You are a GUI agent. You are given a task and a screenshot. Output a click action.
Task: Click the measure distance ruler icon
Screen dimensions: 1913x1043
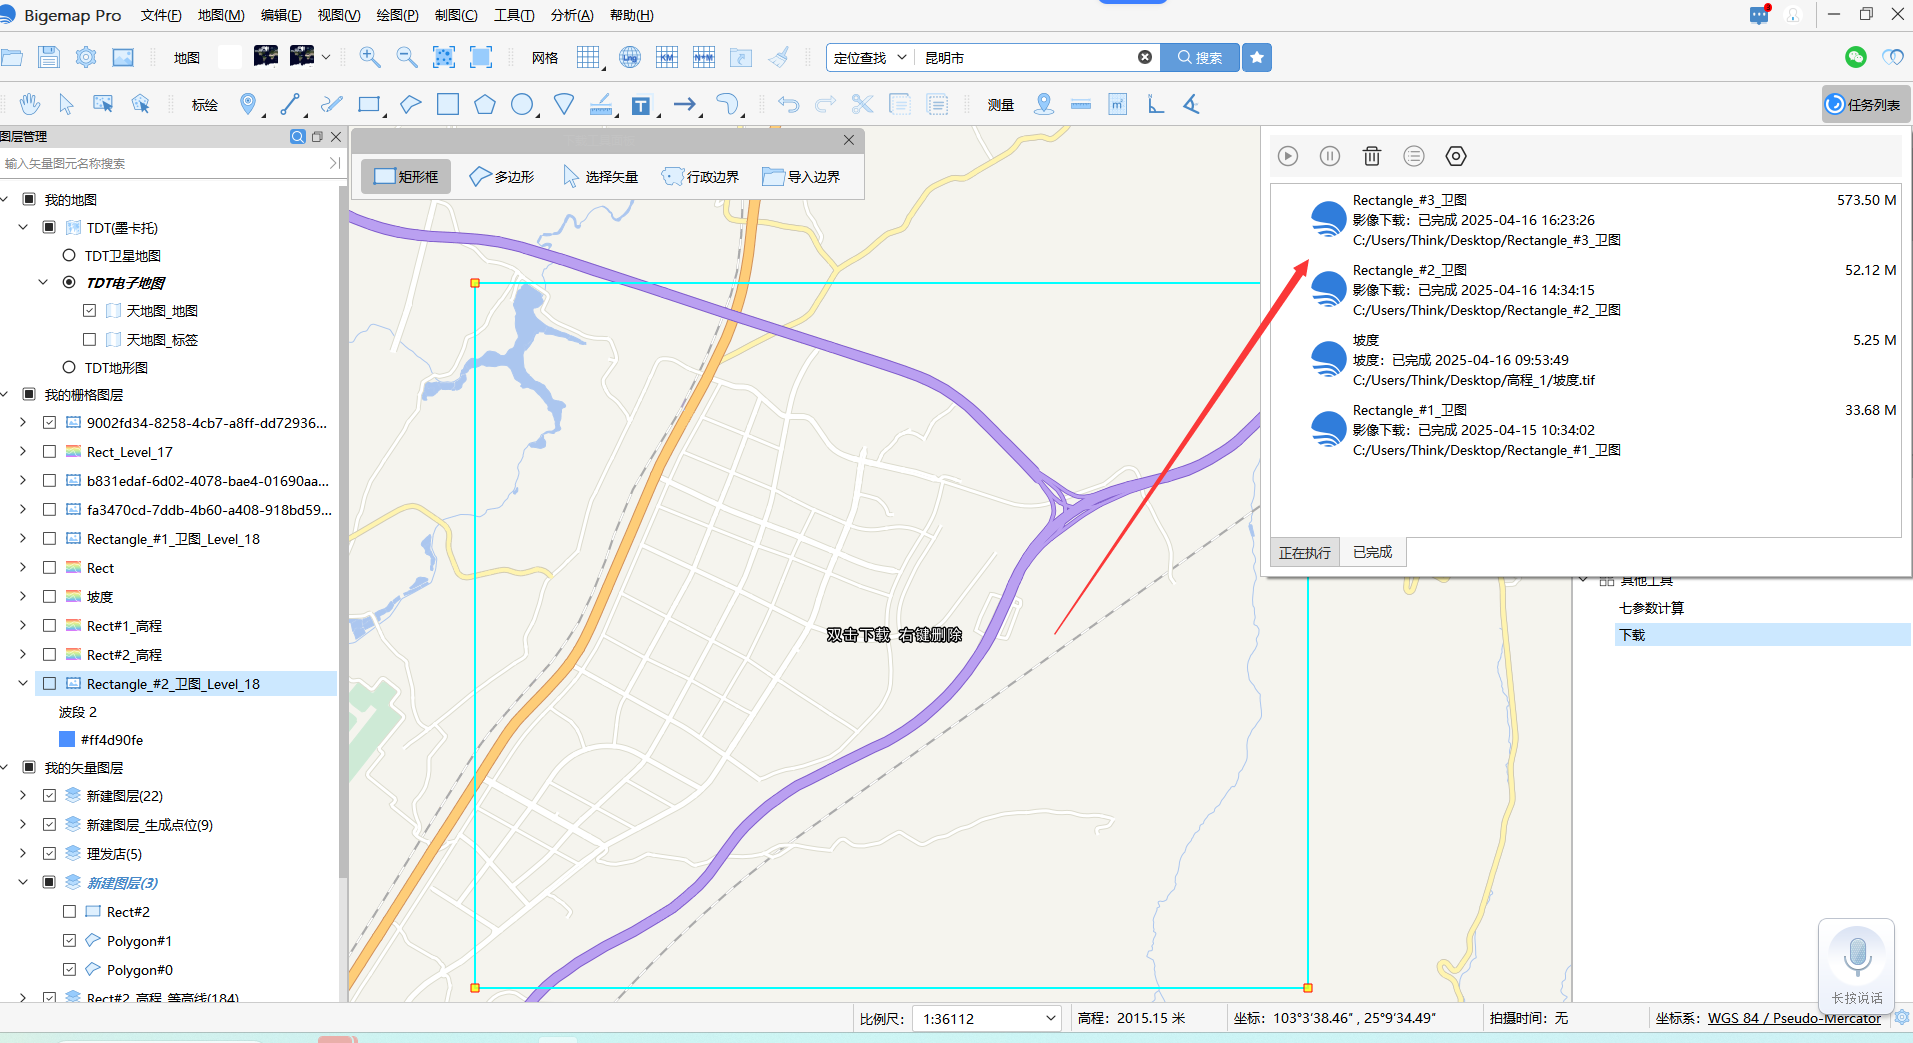tap(1081, 104)
